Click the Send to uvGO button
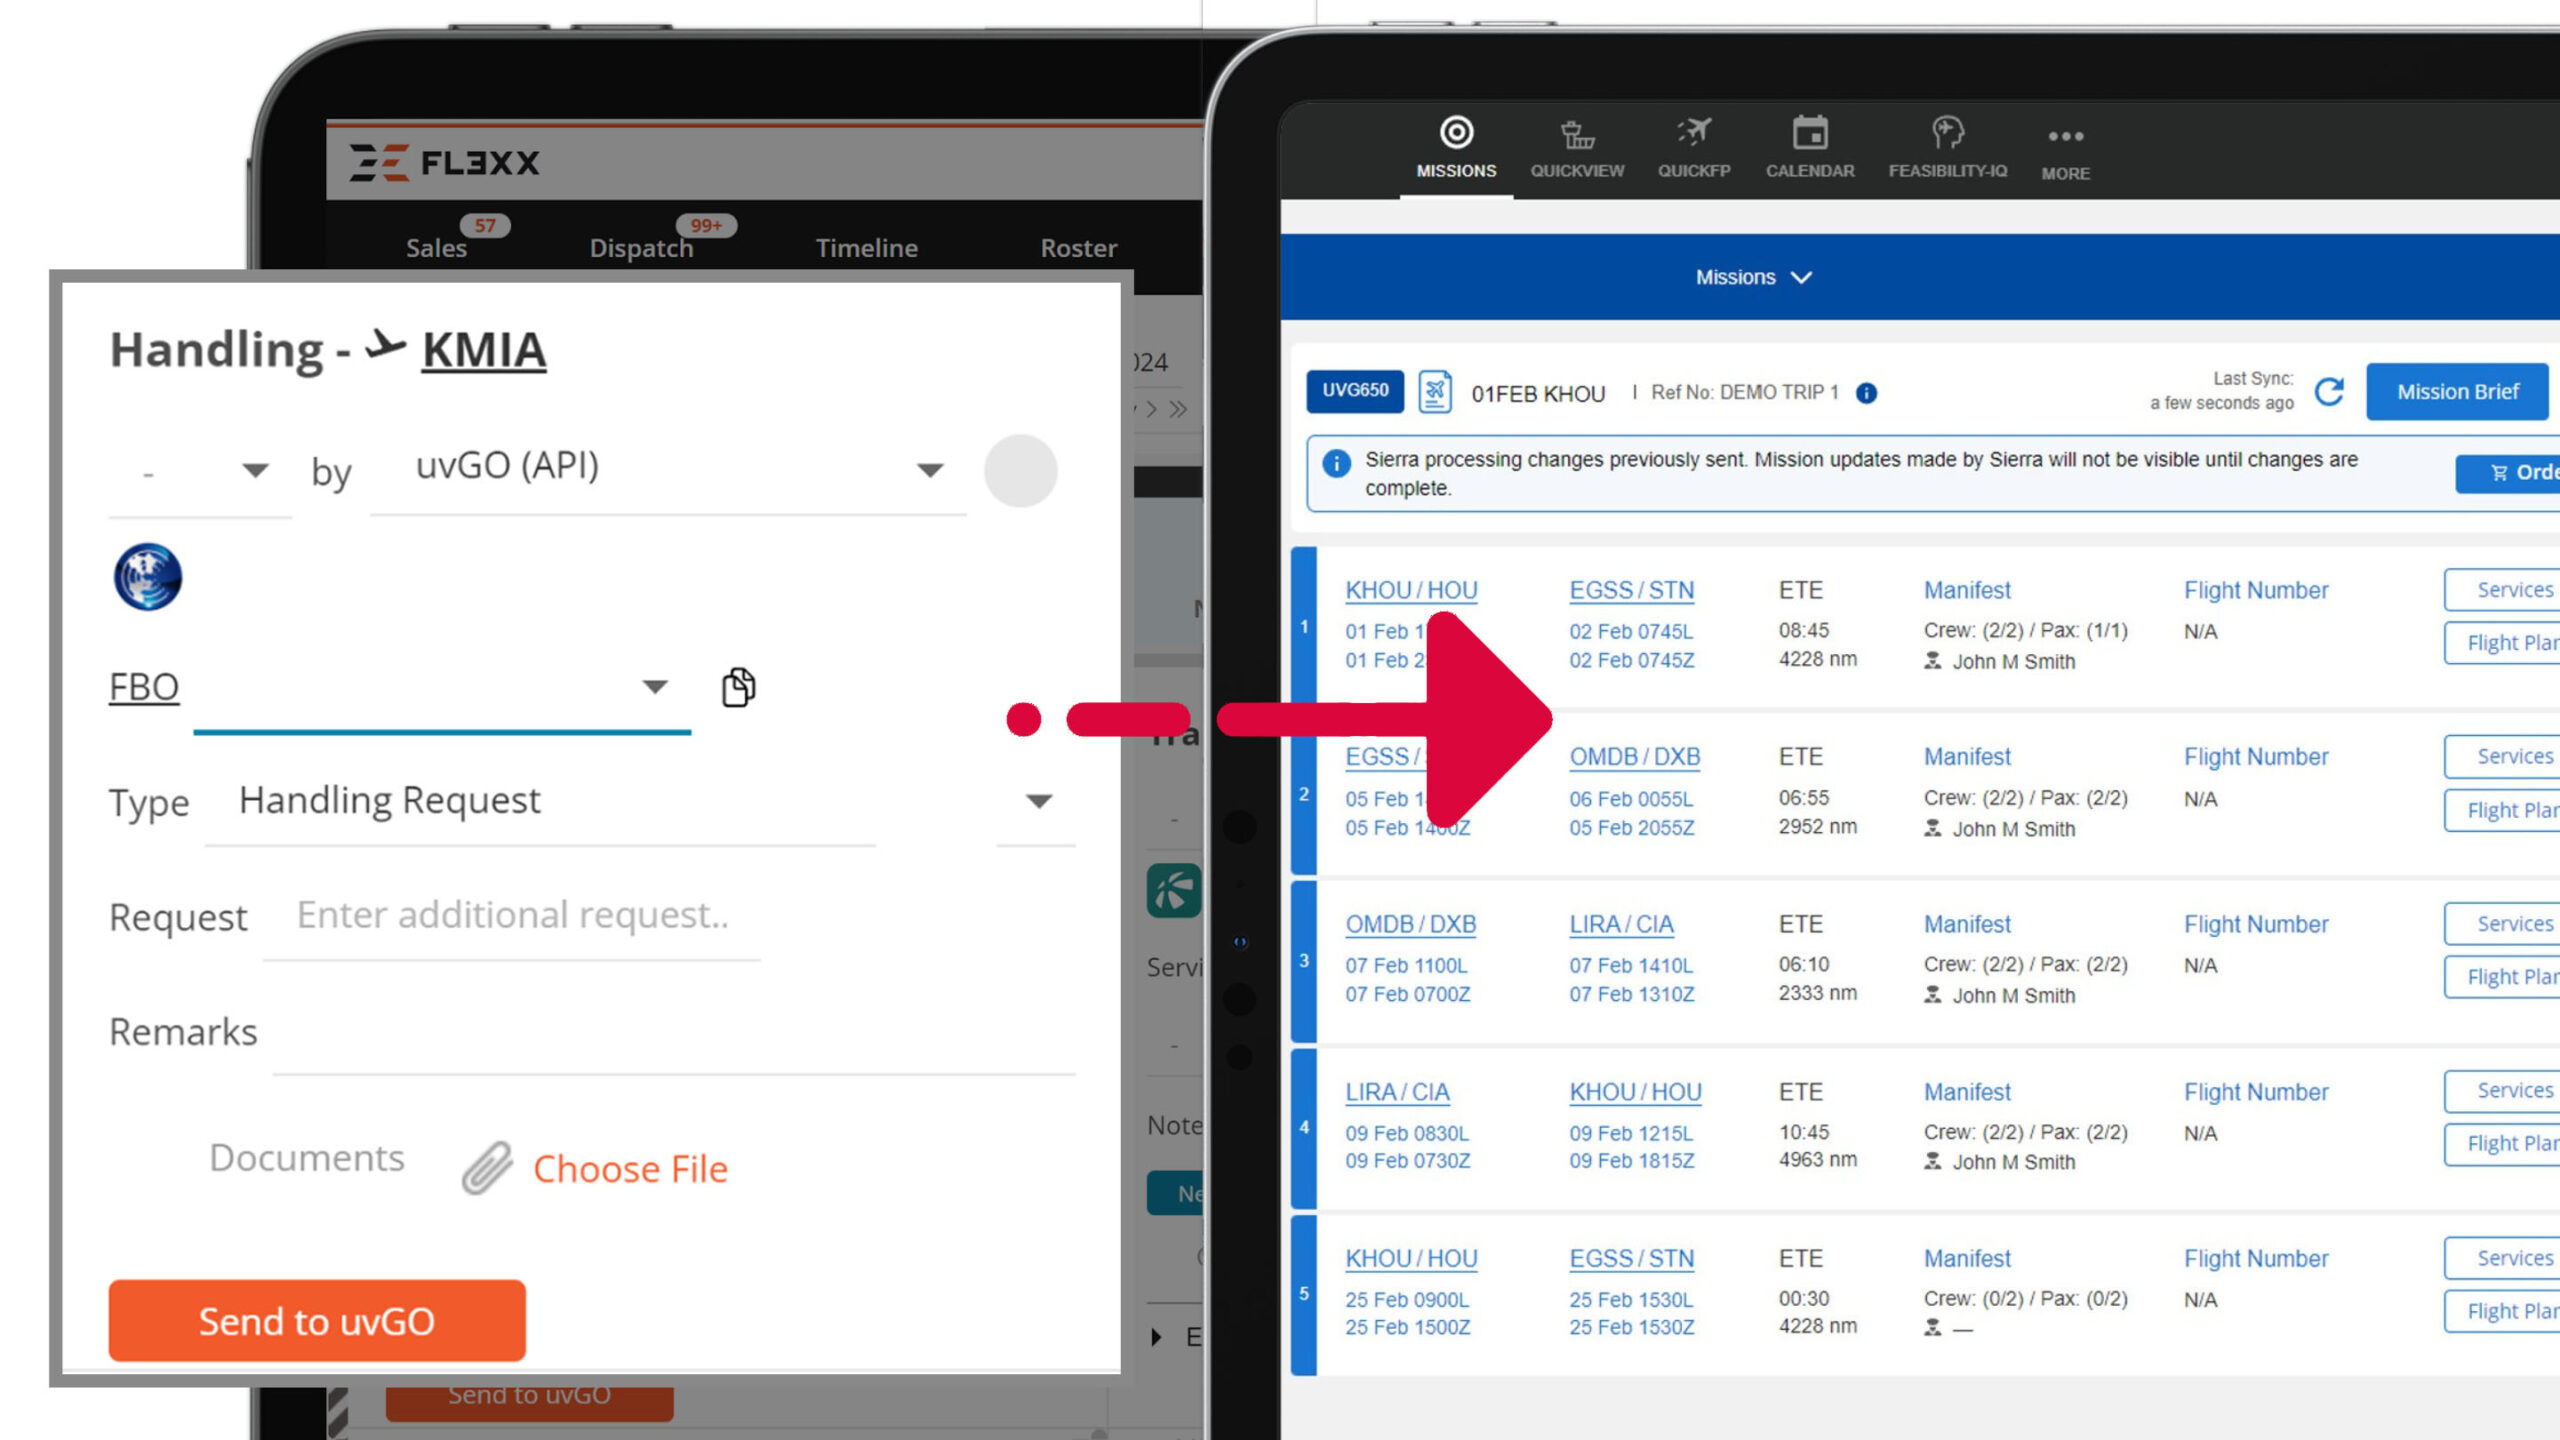2560x1440 pixels. 317,1321
